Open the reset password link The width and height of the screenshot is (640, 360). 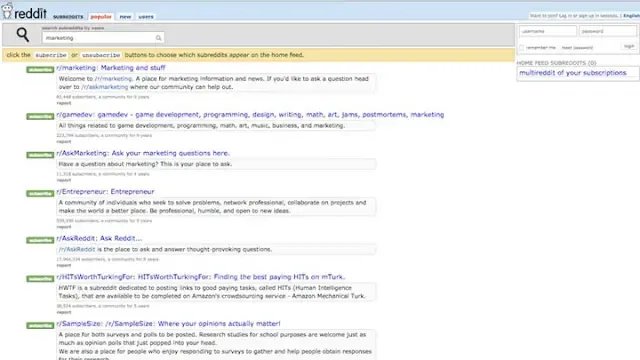tap(577, 48)
